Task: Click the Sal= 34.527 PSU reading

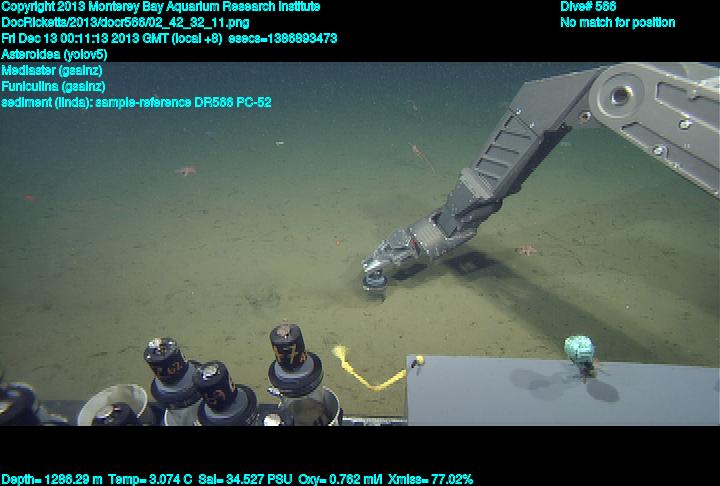Action: click(x=245, y=480)
